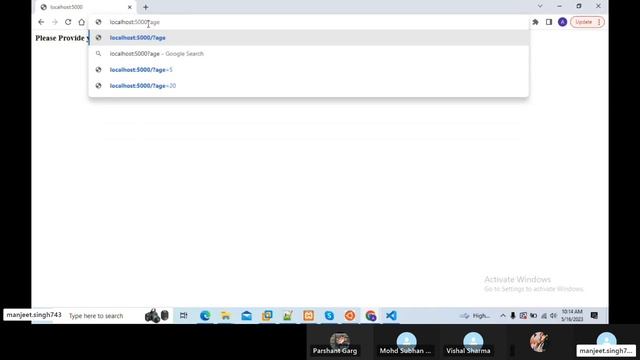This screenshot has height=360, width=640.
Task: Go back with the browser back arrow
Action: click(x=41, y=22)
